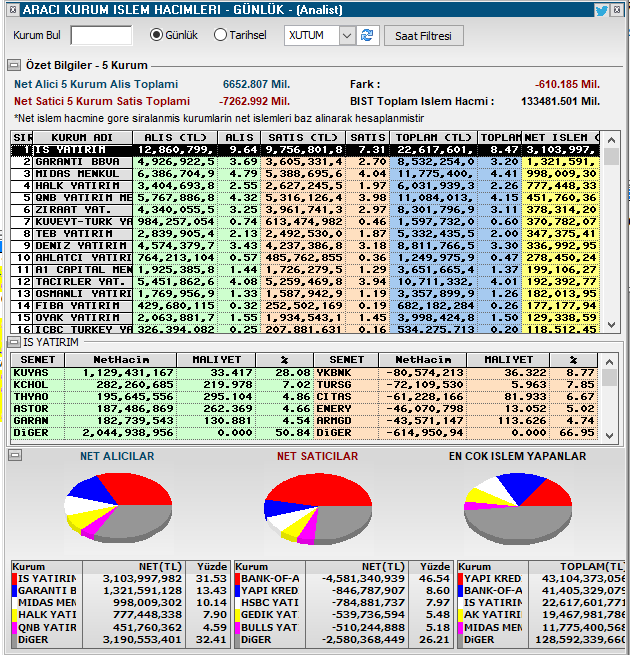630x655 pixels.
Task: Select the ZIRAAT YAT. row
Action: [x=305, y=210]
